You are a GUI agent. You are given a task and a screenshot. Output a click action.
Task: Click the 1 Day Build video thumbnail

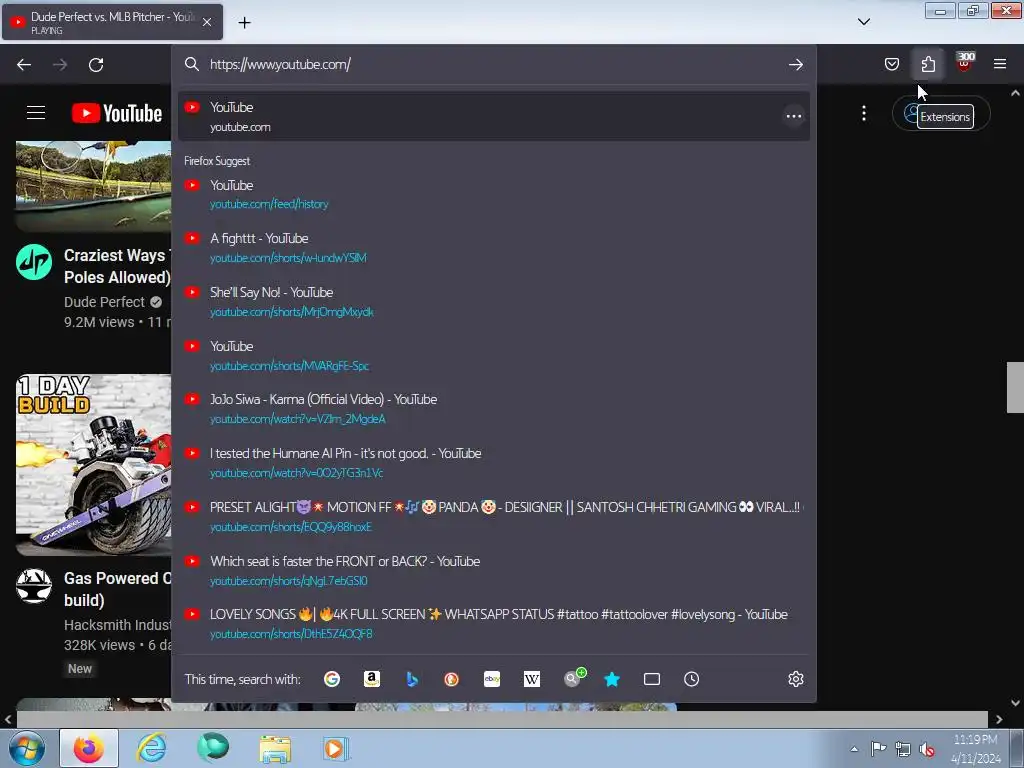point(93,464)
